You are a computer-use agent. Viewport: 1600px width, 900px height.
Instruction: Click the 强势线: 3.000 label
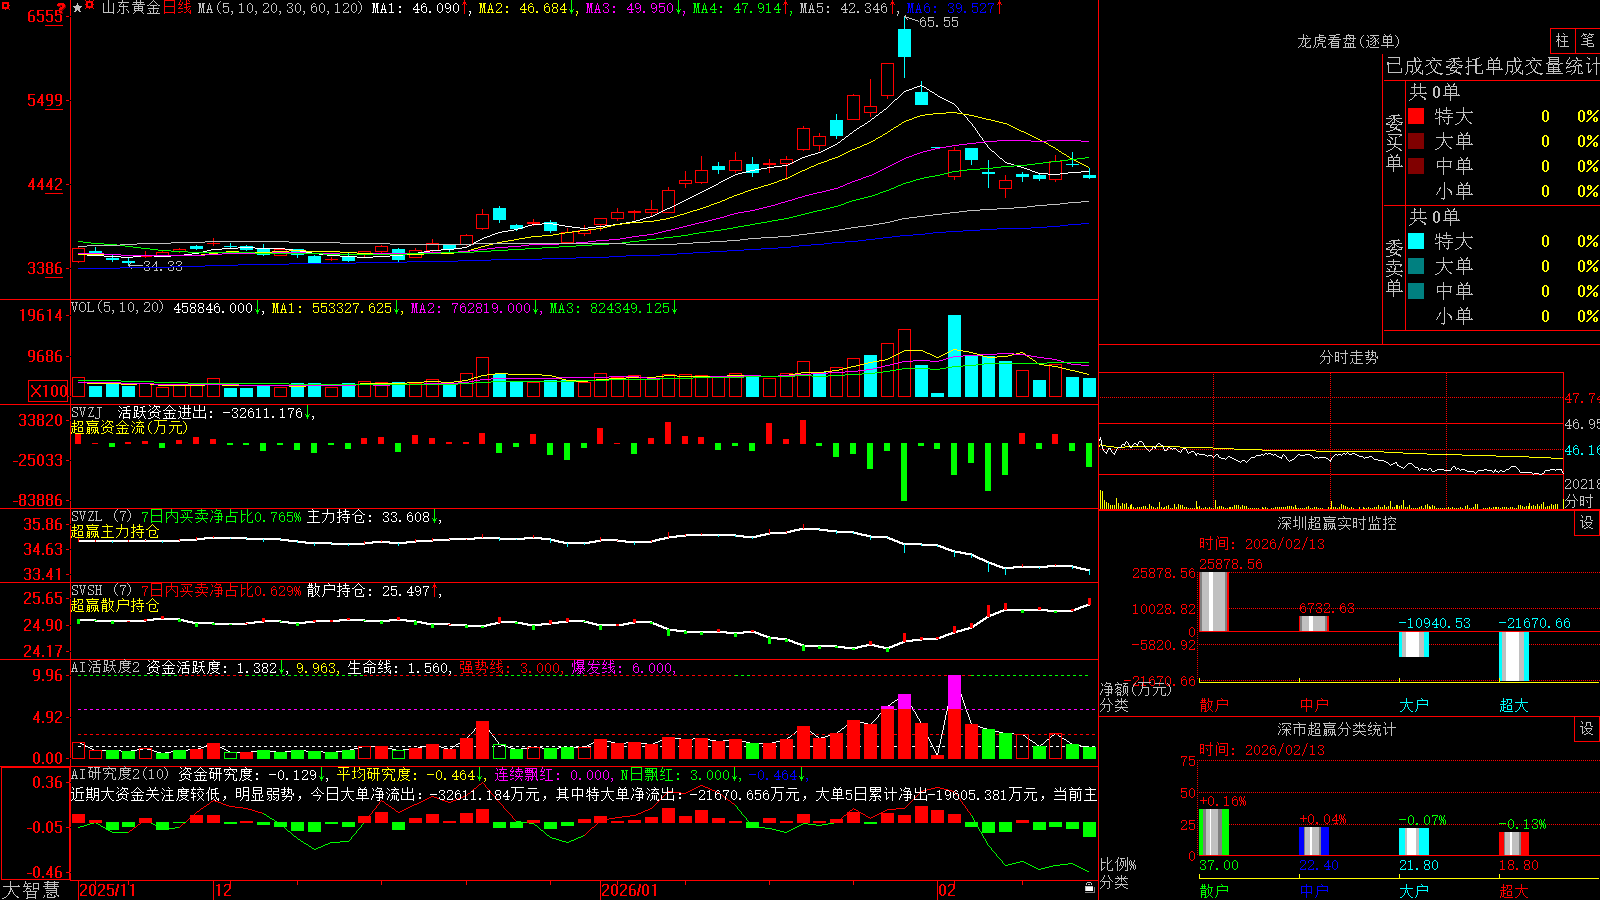(511, 667)
